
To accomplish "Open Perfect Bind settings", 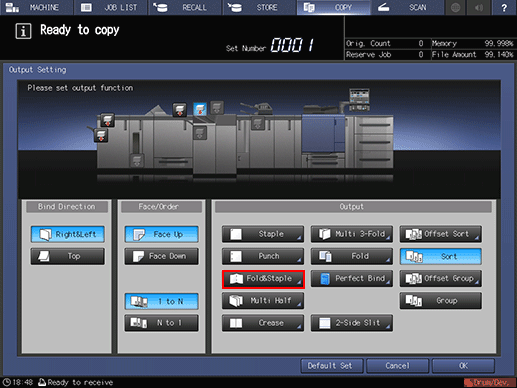I will pyautogui.click(x=352, y=278).
